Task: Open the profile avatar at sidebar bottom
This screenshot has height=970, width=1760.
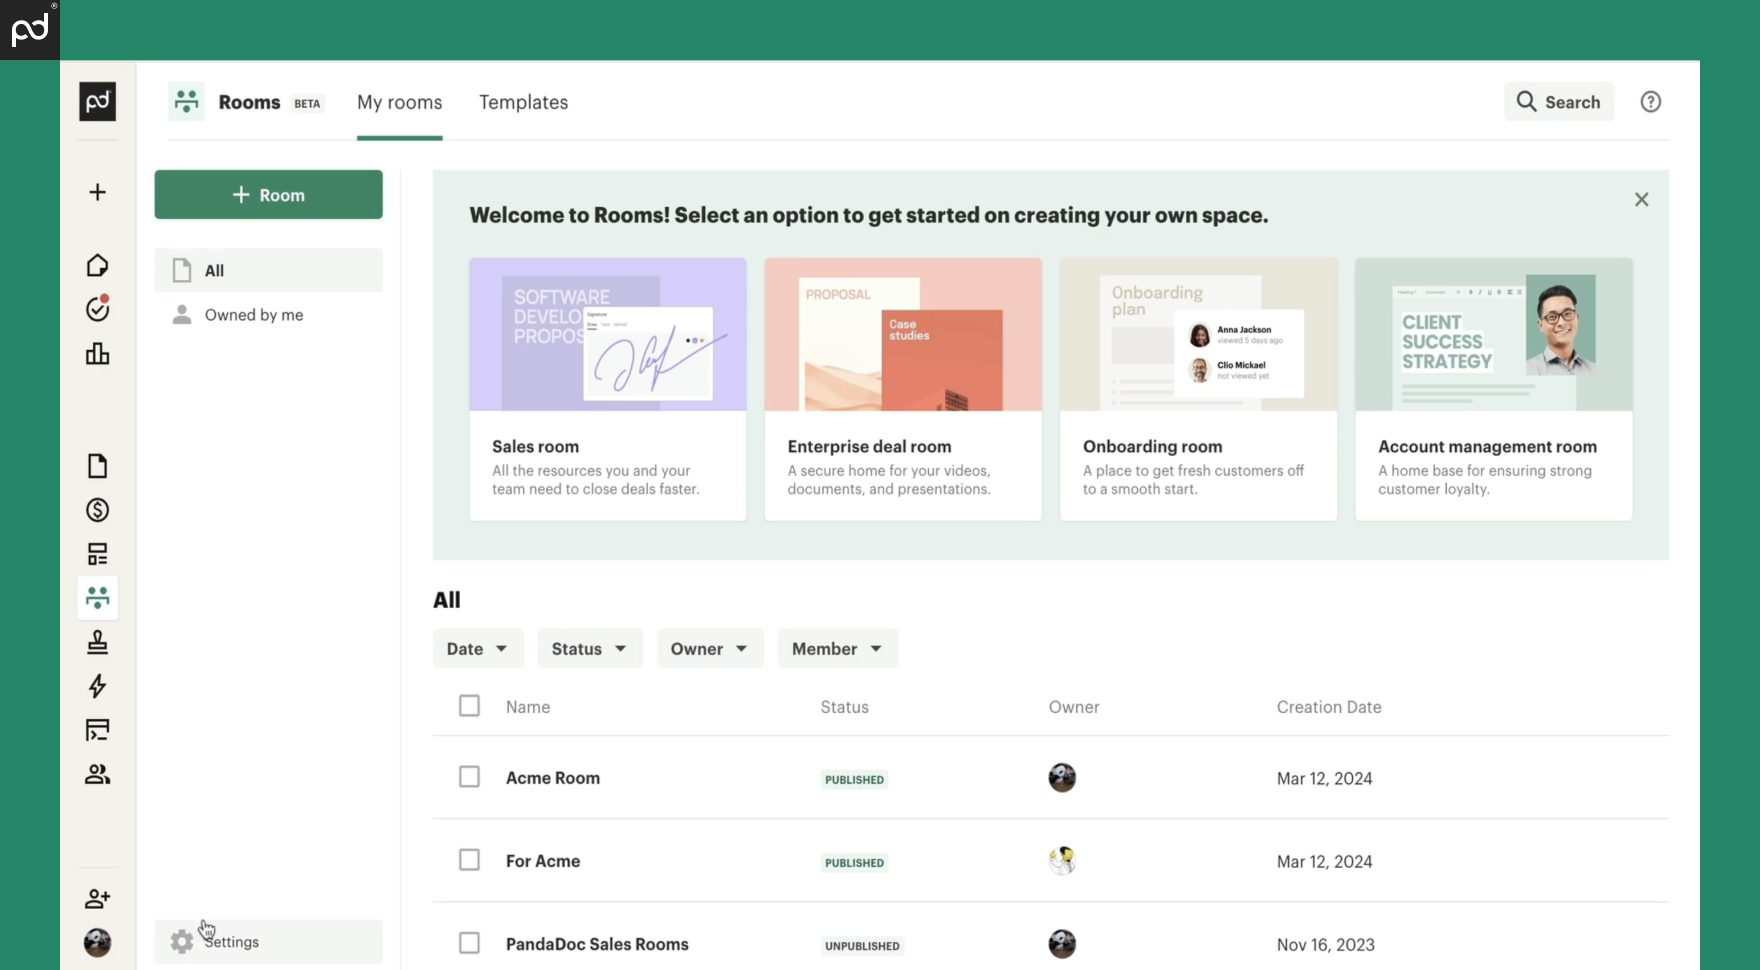Action: tap(97, 942)
